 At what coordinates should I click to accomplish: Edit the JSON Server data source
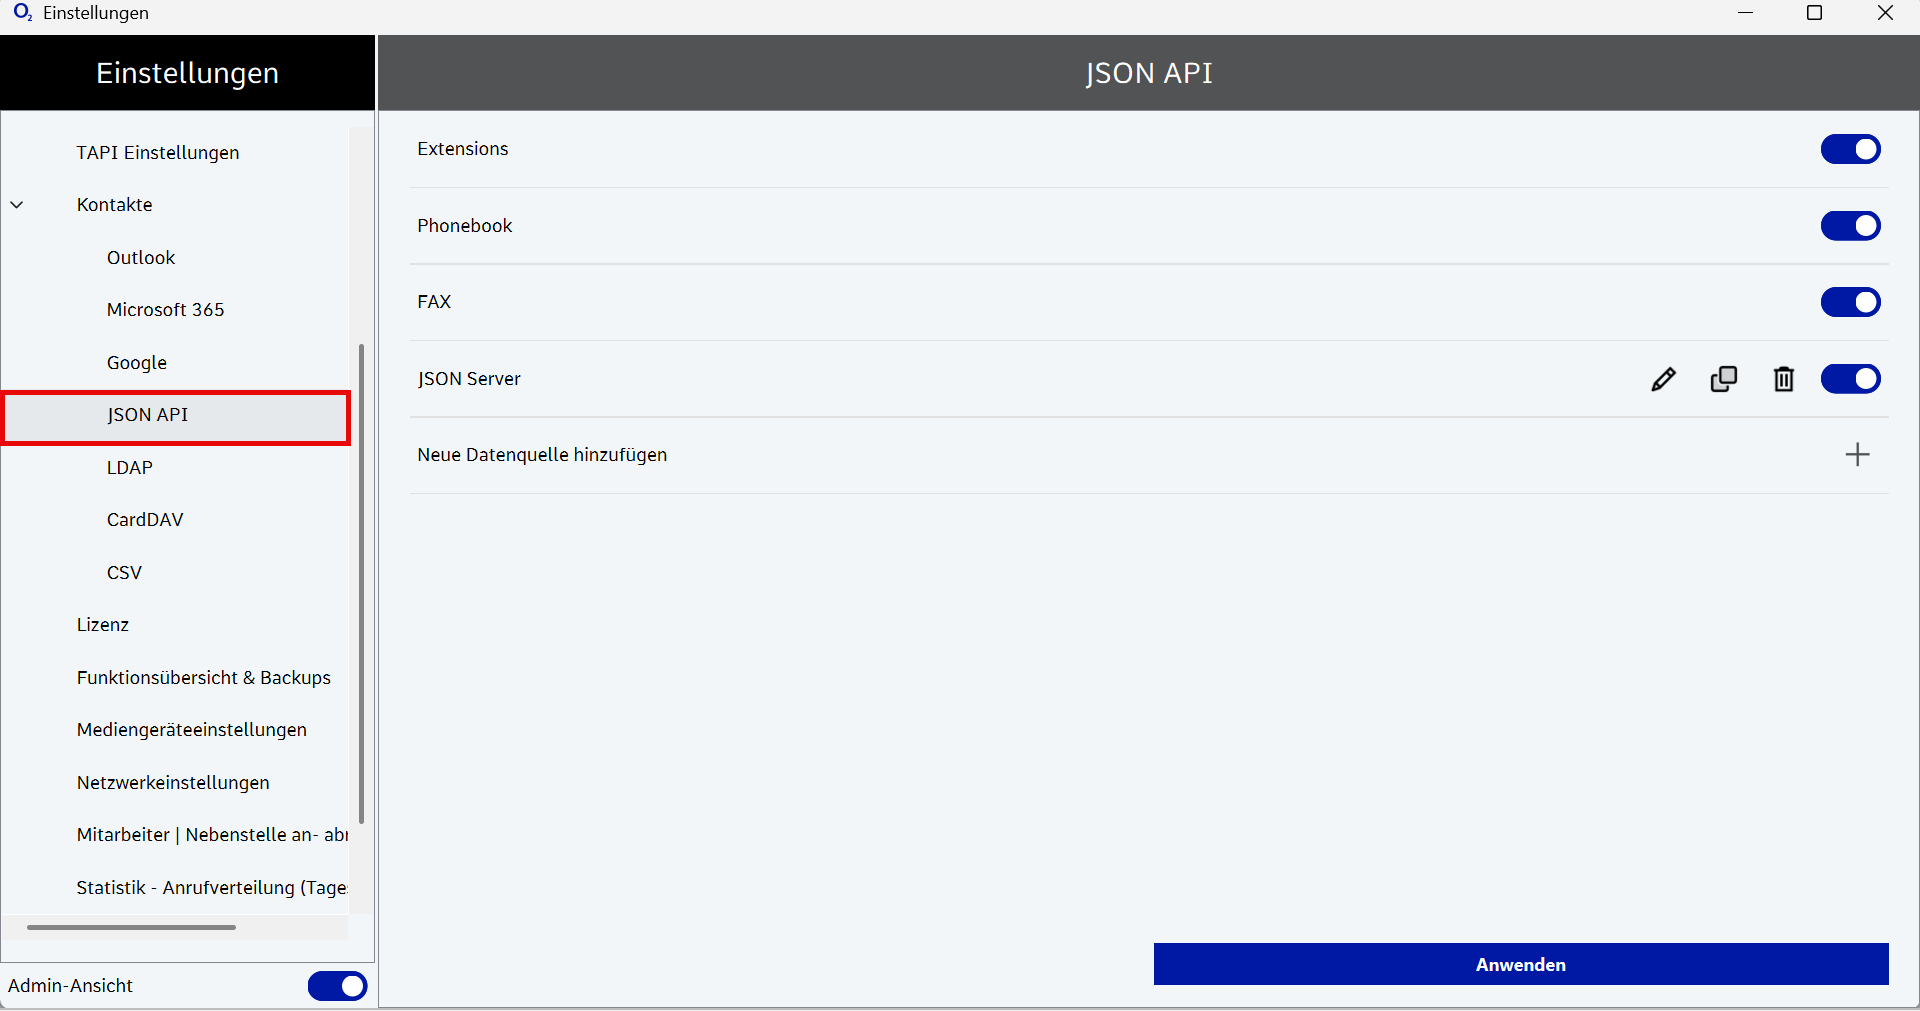click(x=1663, y=379)
